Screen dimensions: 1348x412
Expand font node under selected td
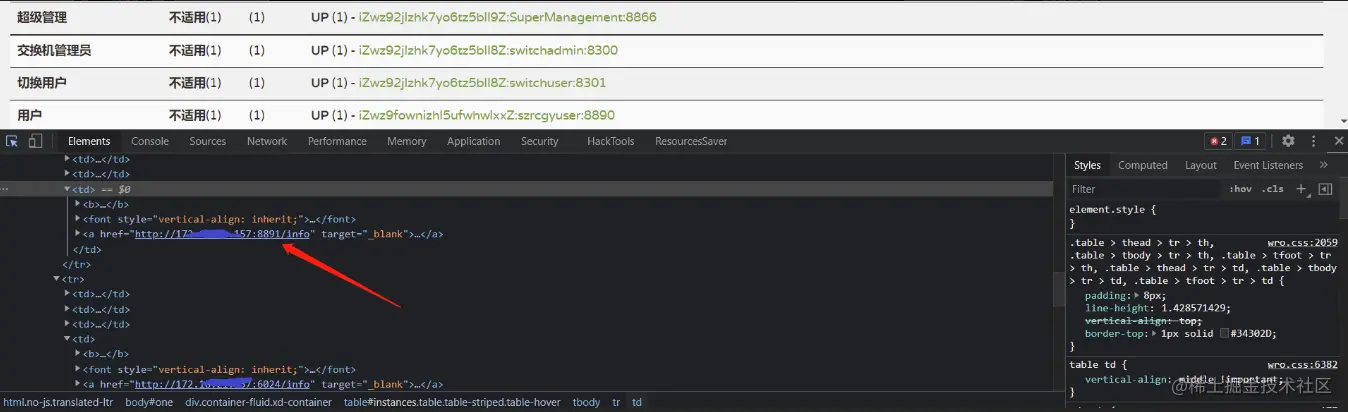click(79, 219)
